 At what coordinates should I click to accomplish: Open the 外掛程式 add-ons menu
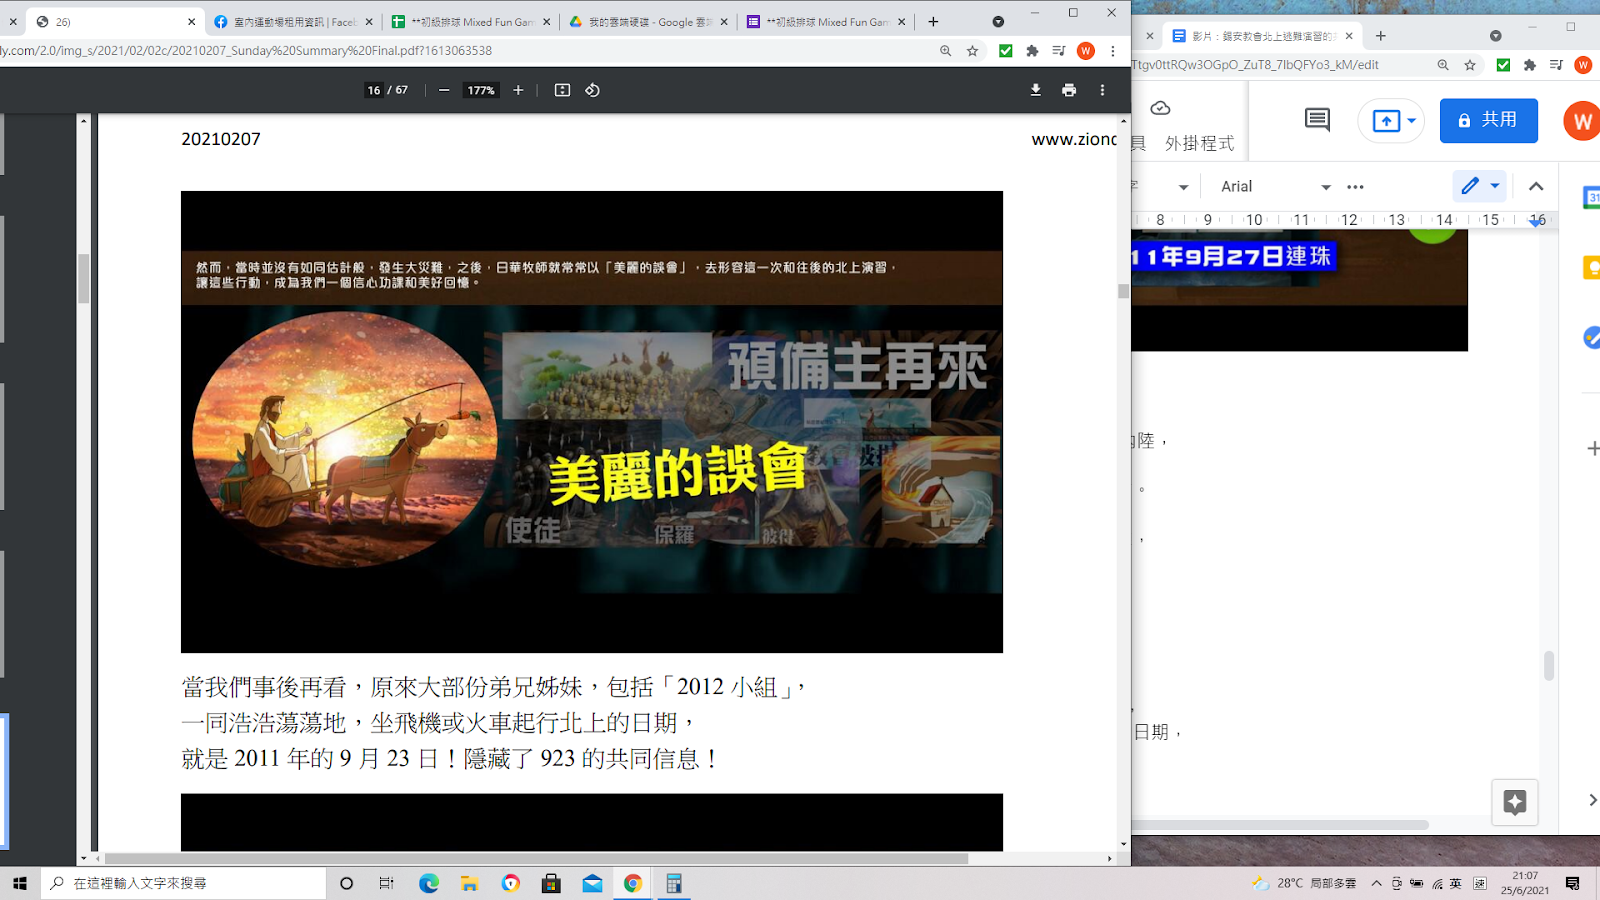[1199, 143]
